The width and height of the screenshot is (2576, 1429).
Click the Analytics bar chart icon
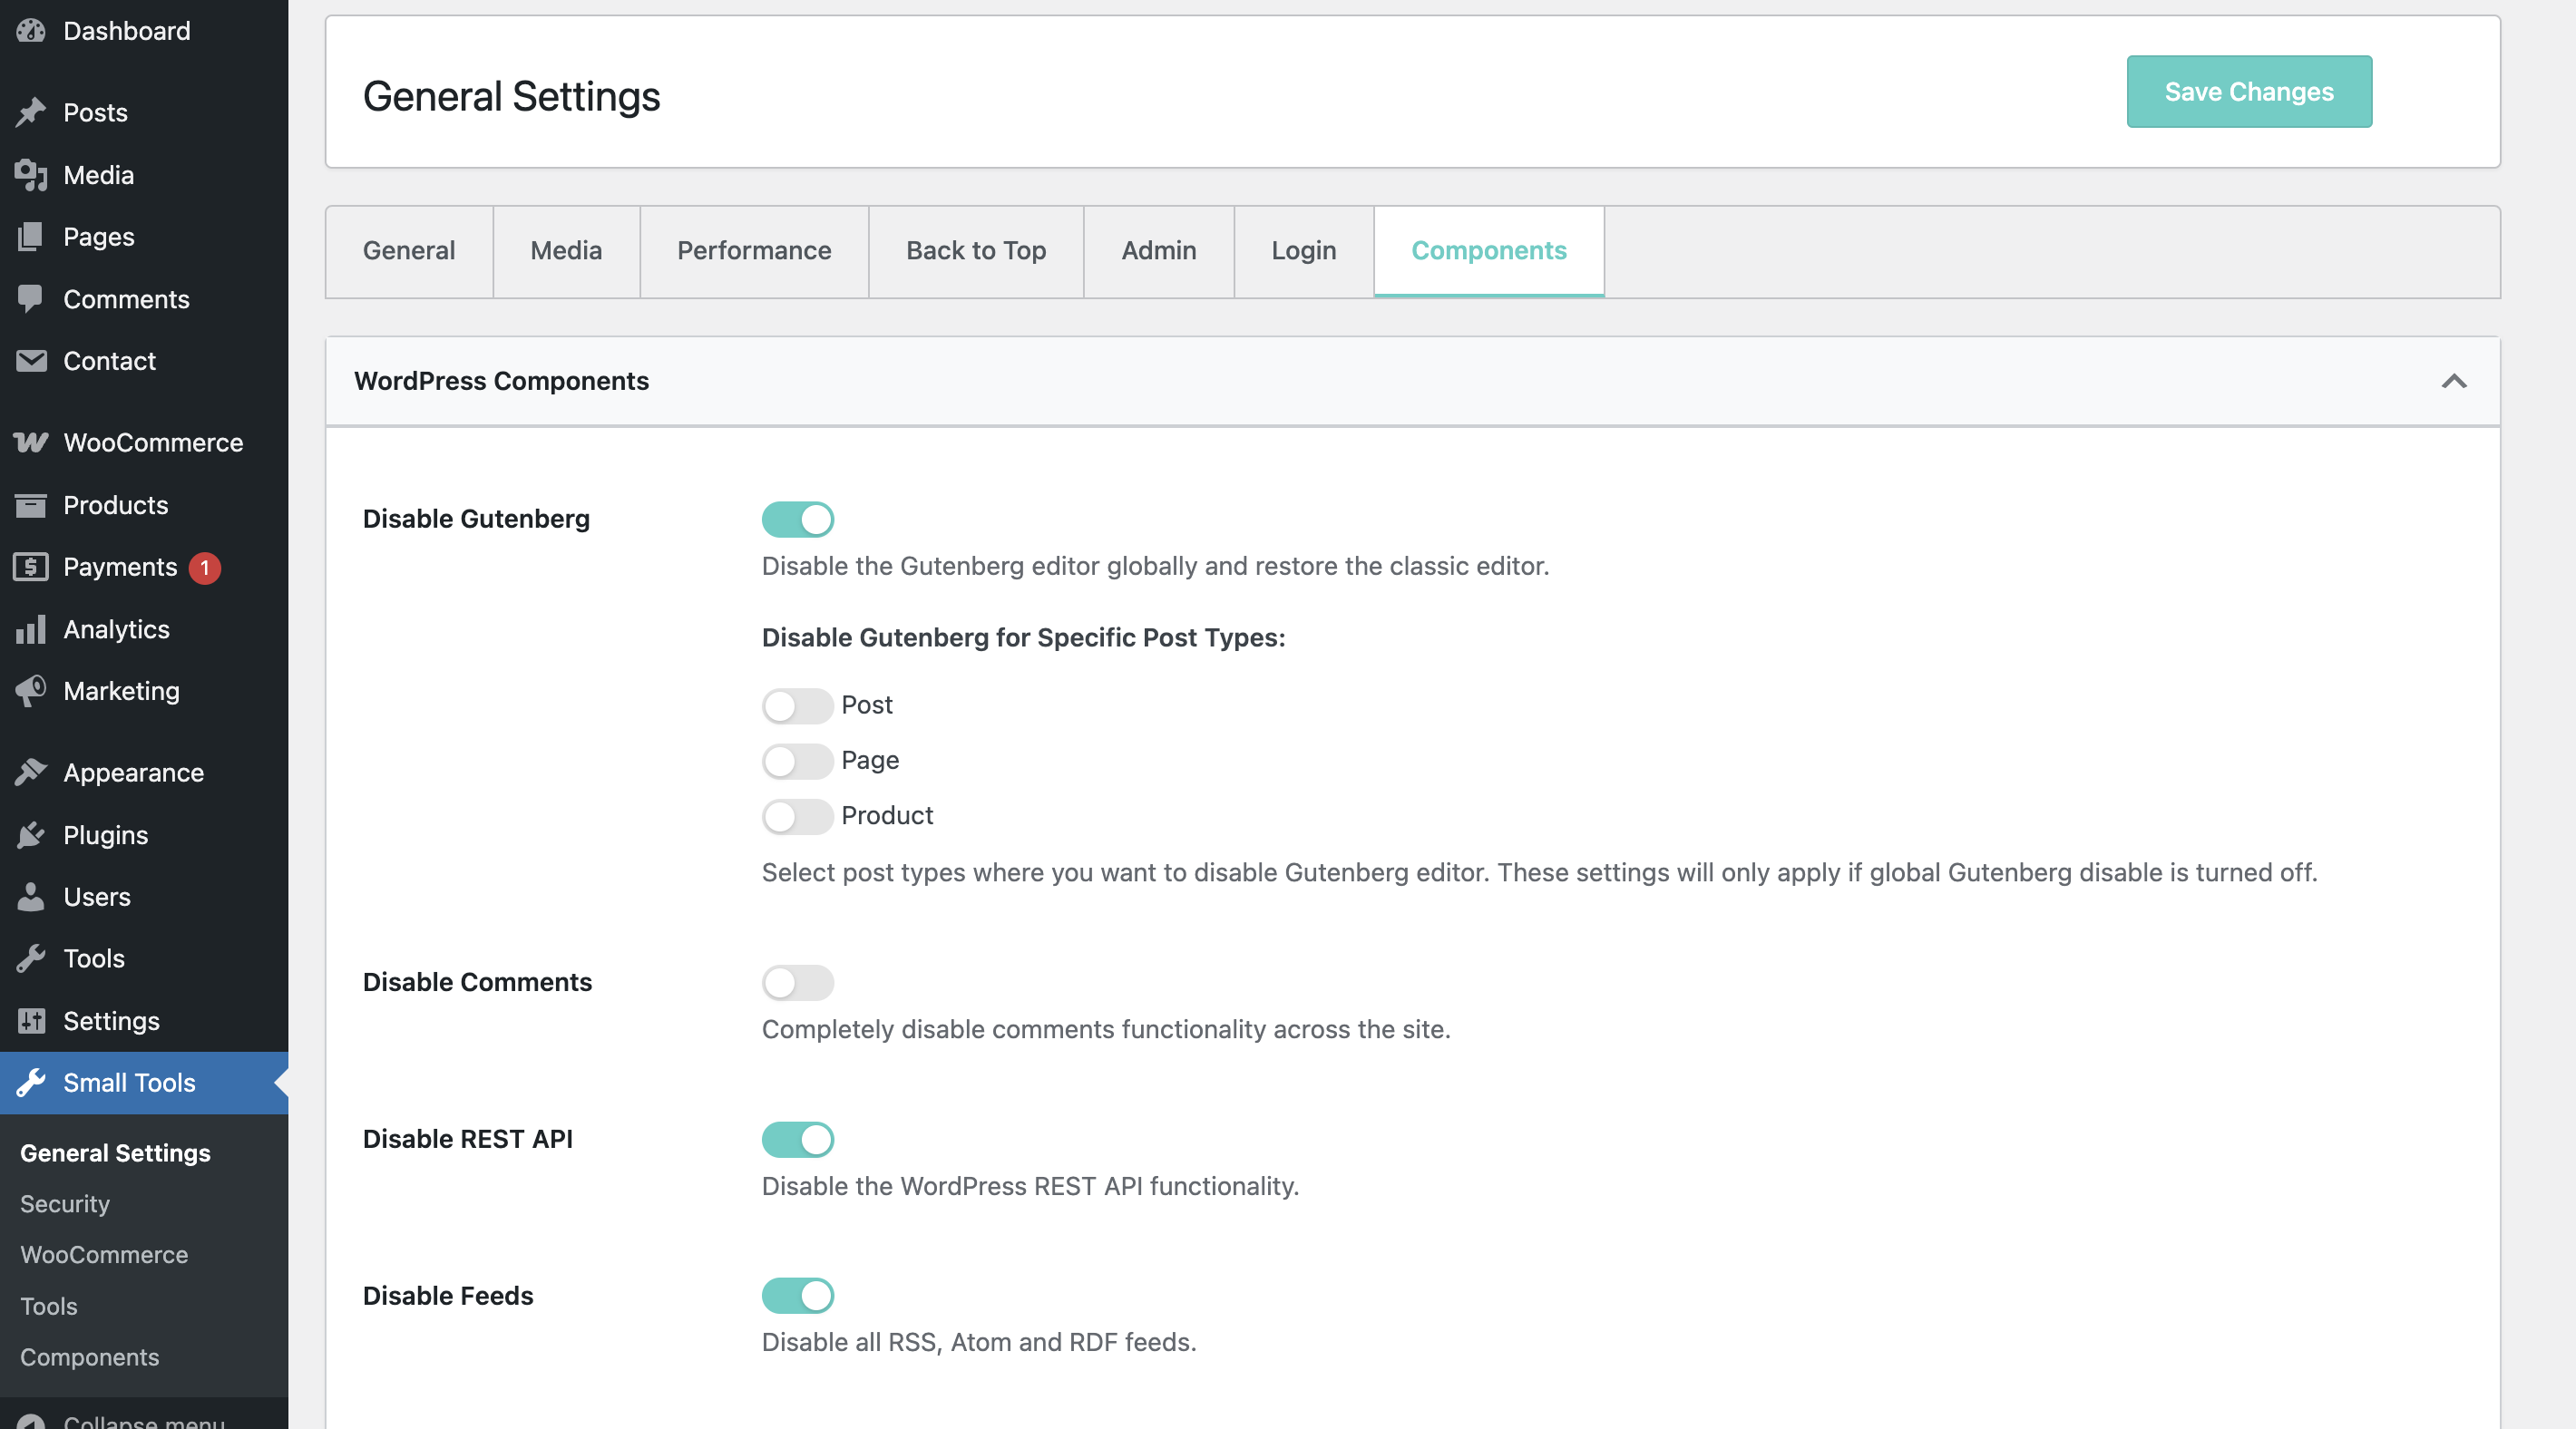click(31, 629)
